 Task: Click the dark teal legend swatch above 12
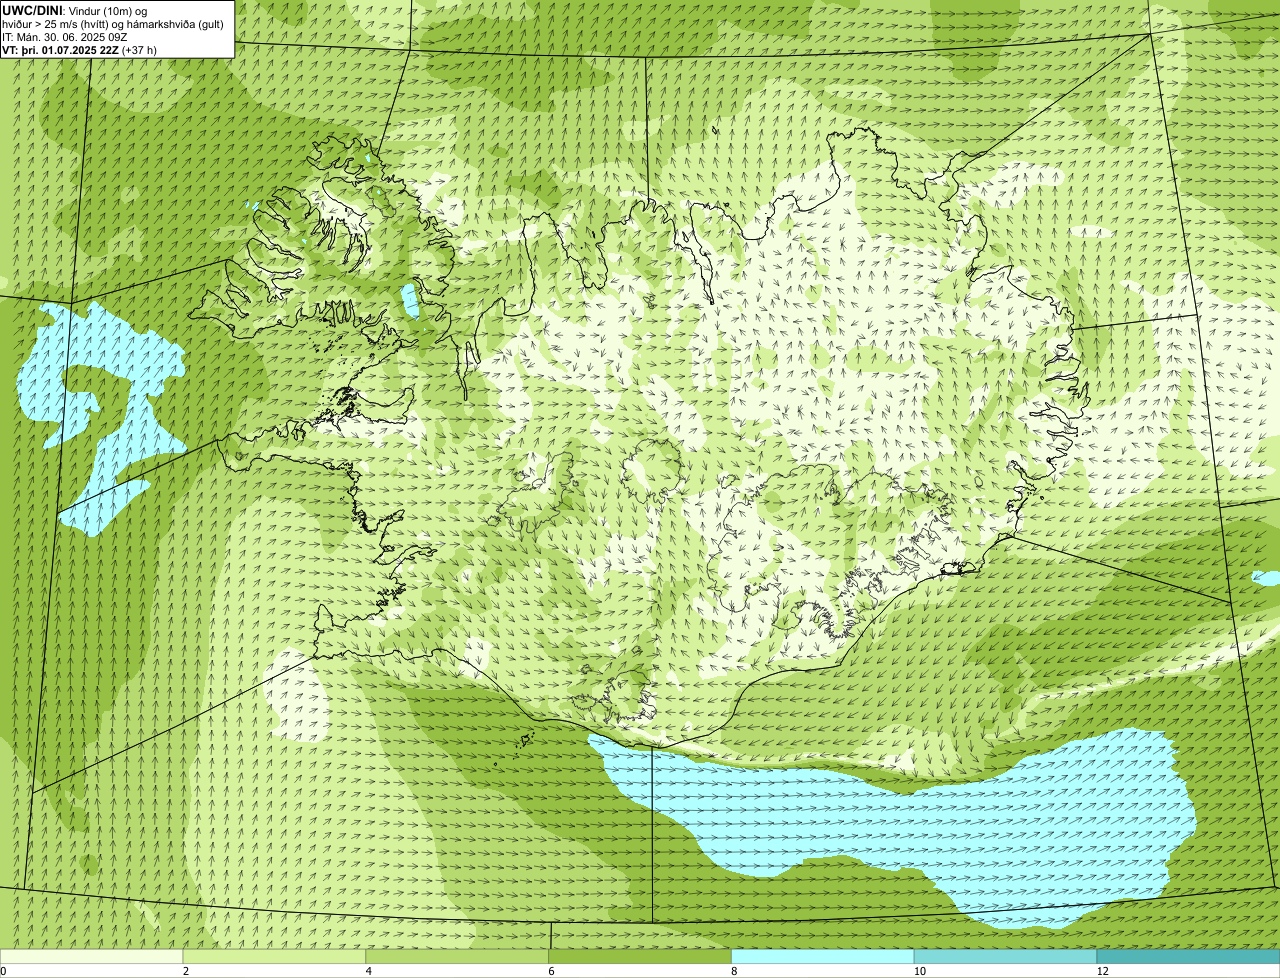[x=1188, y=957]
